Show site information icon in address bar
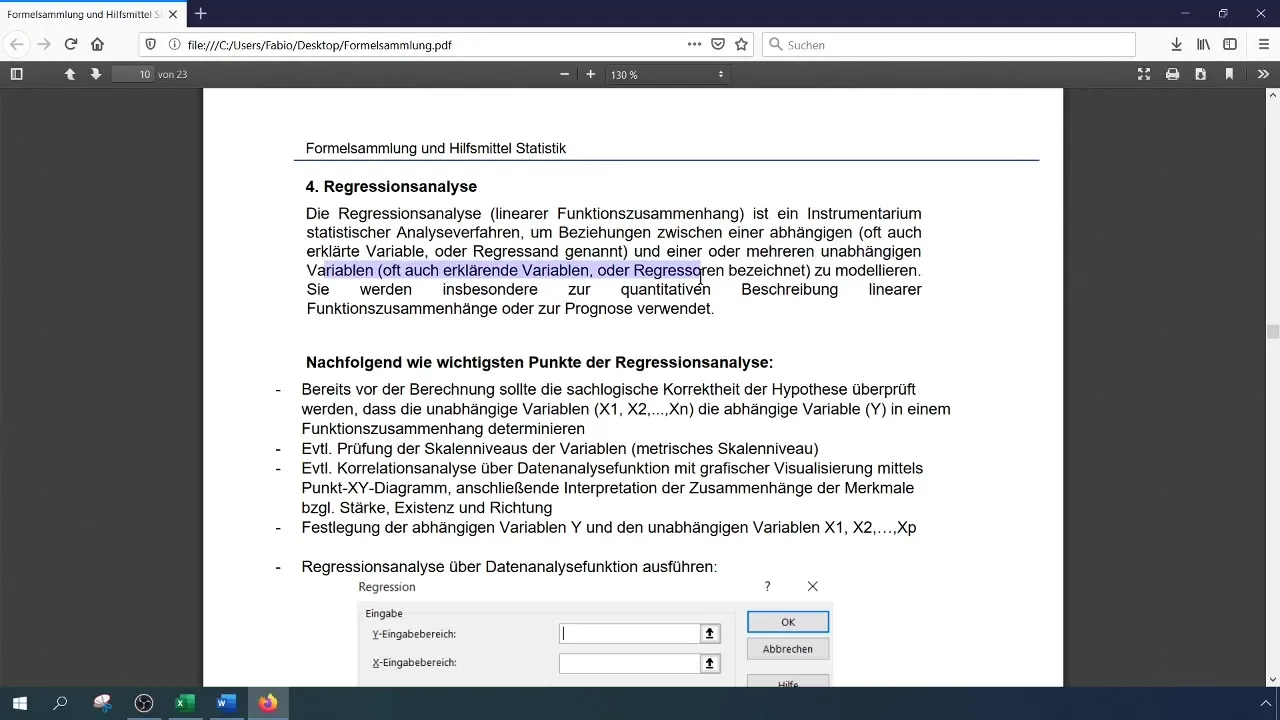The height and width of the screenshot is (720, 1280). (174, 44)
